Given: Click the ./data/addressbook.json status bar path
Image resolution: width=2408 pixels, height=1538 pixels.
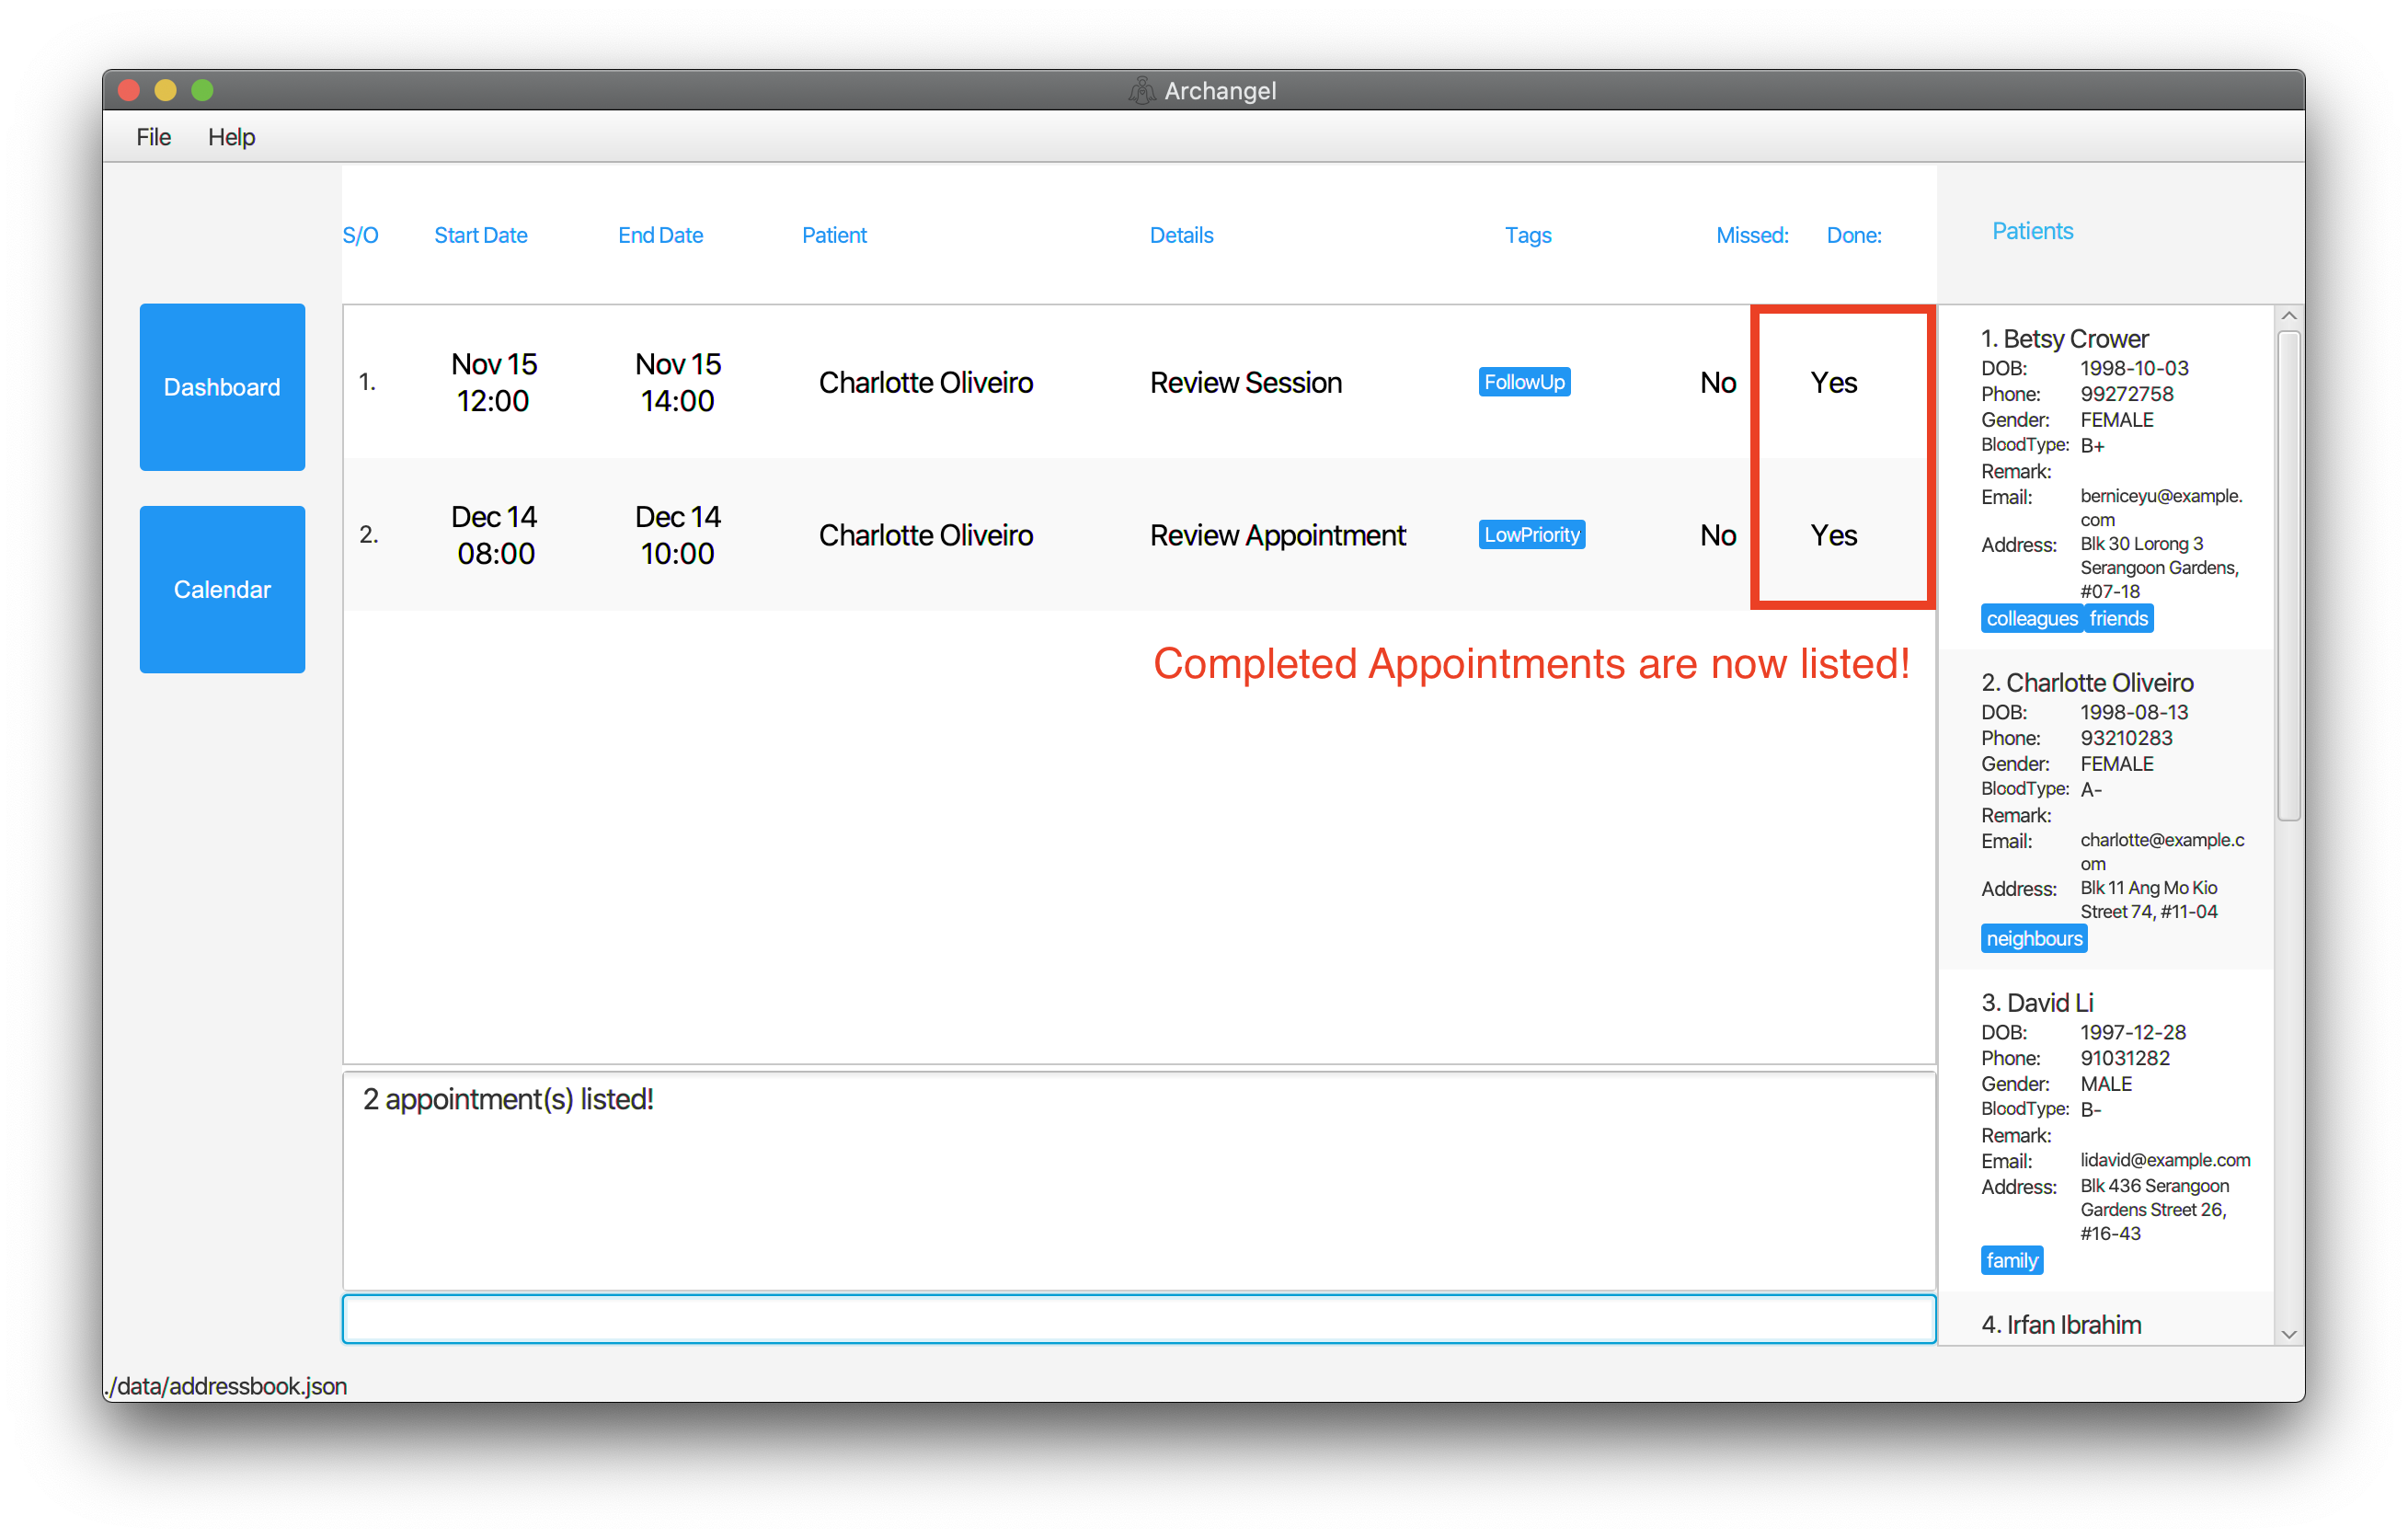Looking at the screenshot, I should tap(226, 1387).
